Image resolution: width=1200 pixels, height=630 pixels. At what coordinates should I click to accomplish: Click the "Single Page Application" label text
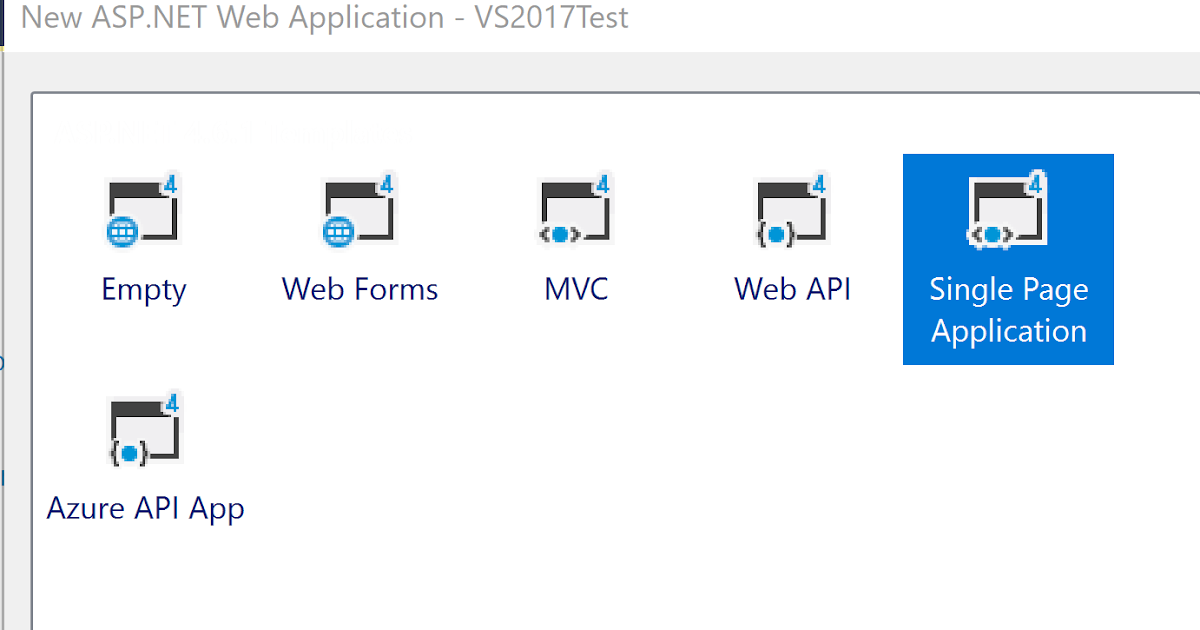1008,310
